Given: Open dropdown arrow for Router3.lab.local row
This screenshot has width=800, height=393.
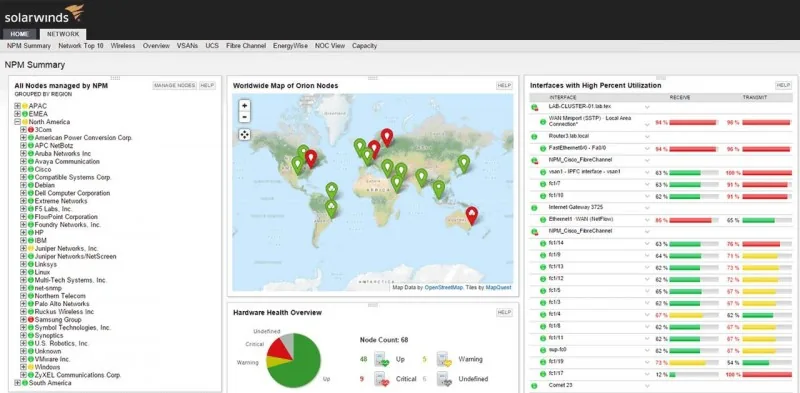Looking at the screenshot, I should 647,137.
